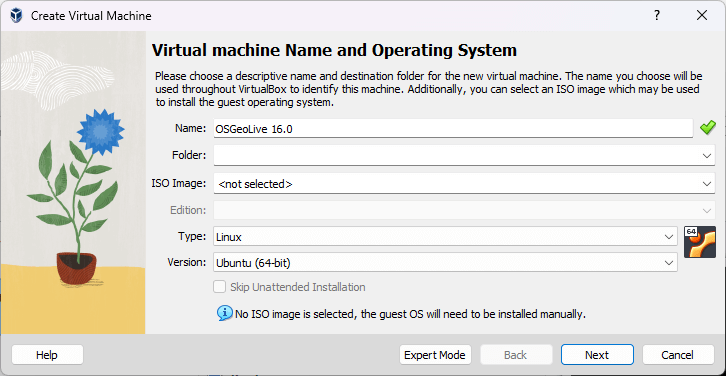Viewport: 726px width, 376px height.
Task: Click inside the empty Folder text field
Action: [456, 155]
